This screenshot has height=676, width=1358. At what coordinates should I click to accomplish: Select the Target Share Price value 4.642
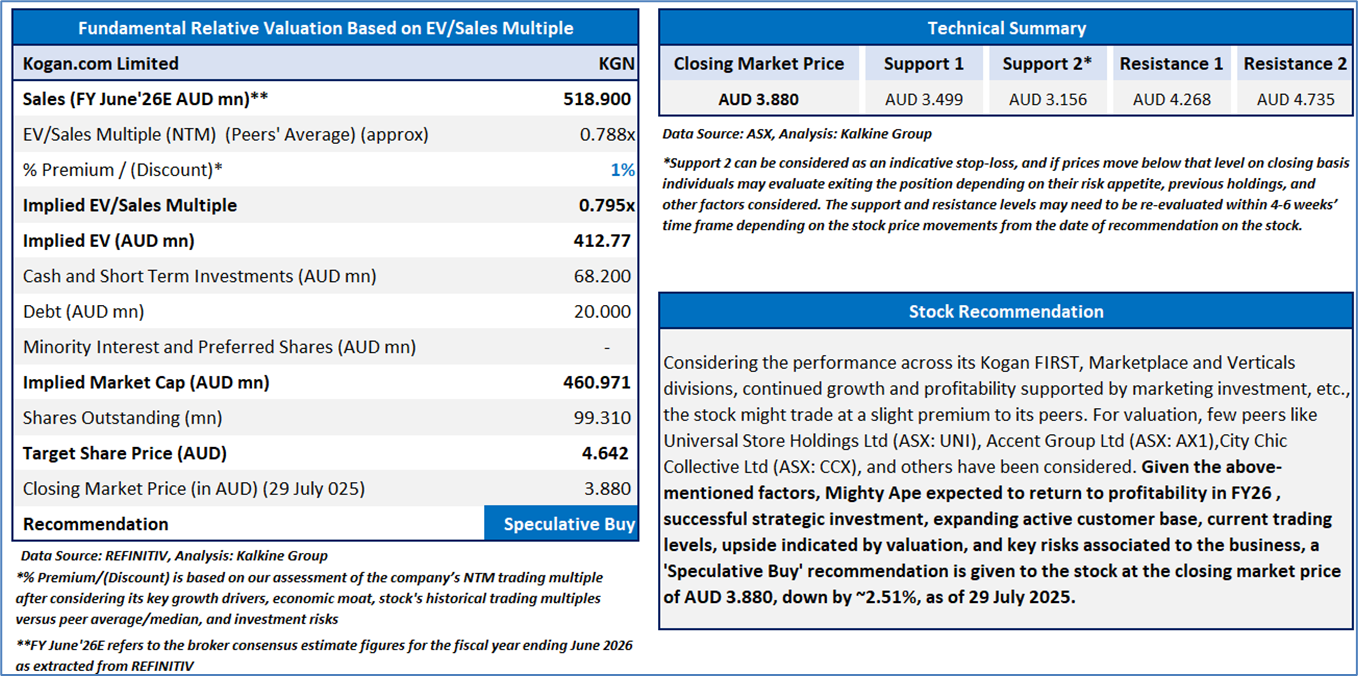pos(606,453)
